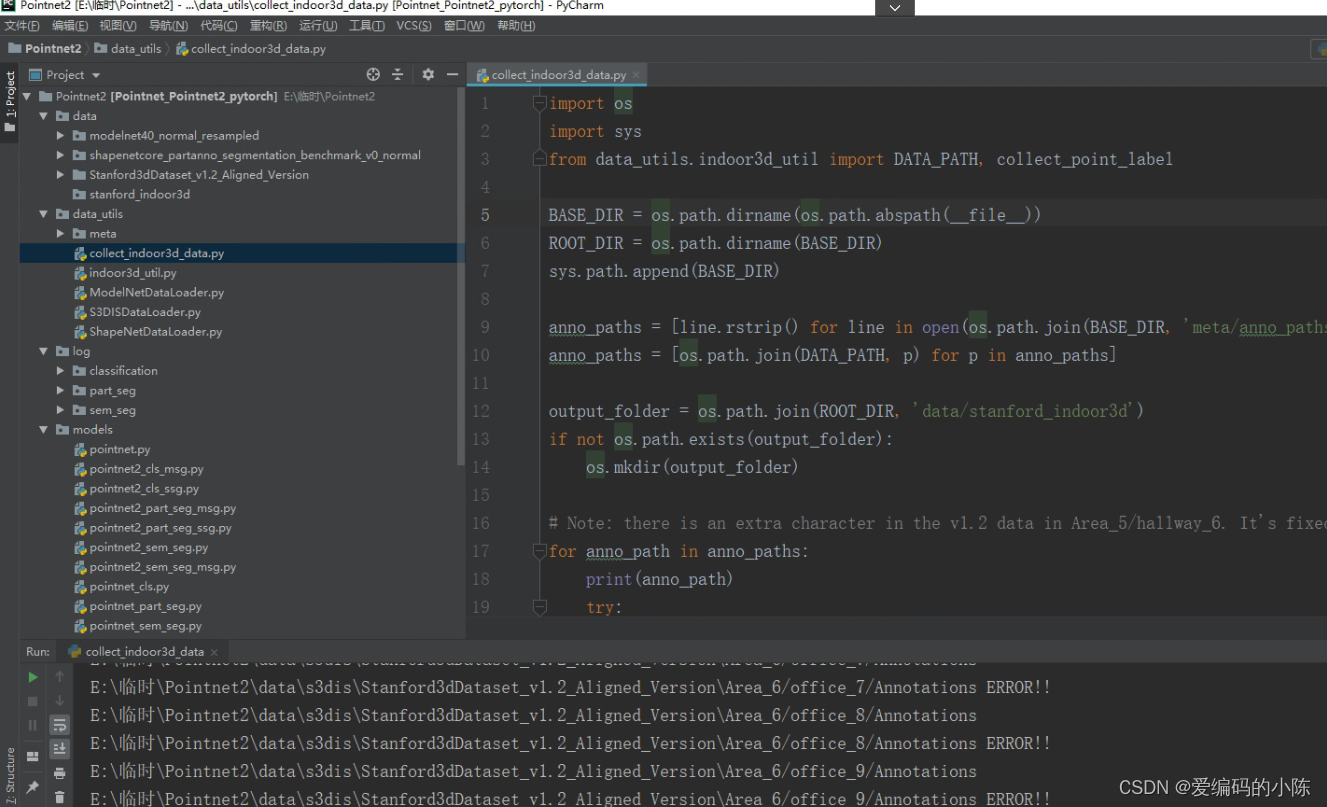
Task: Select pointnet2_cls_msg.py in Project tree
Action: pos(146,469)
